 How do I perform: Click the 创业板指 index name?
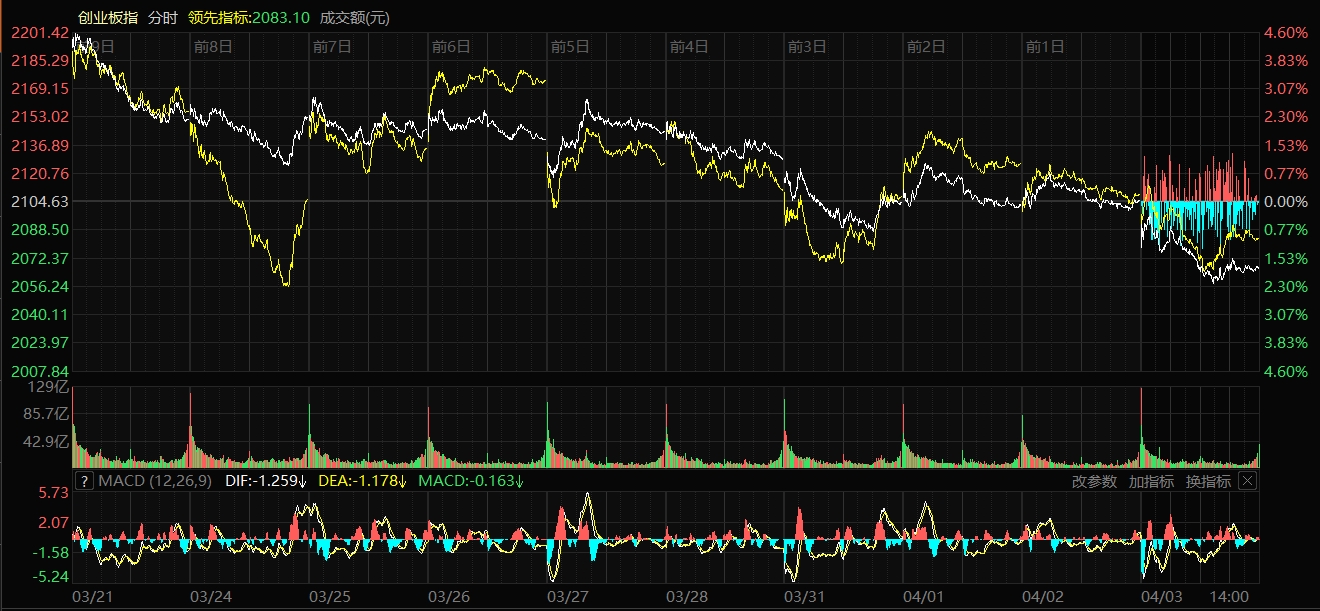pos(108,17)
